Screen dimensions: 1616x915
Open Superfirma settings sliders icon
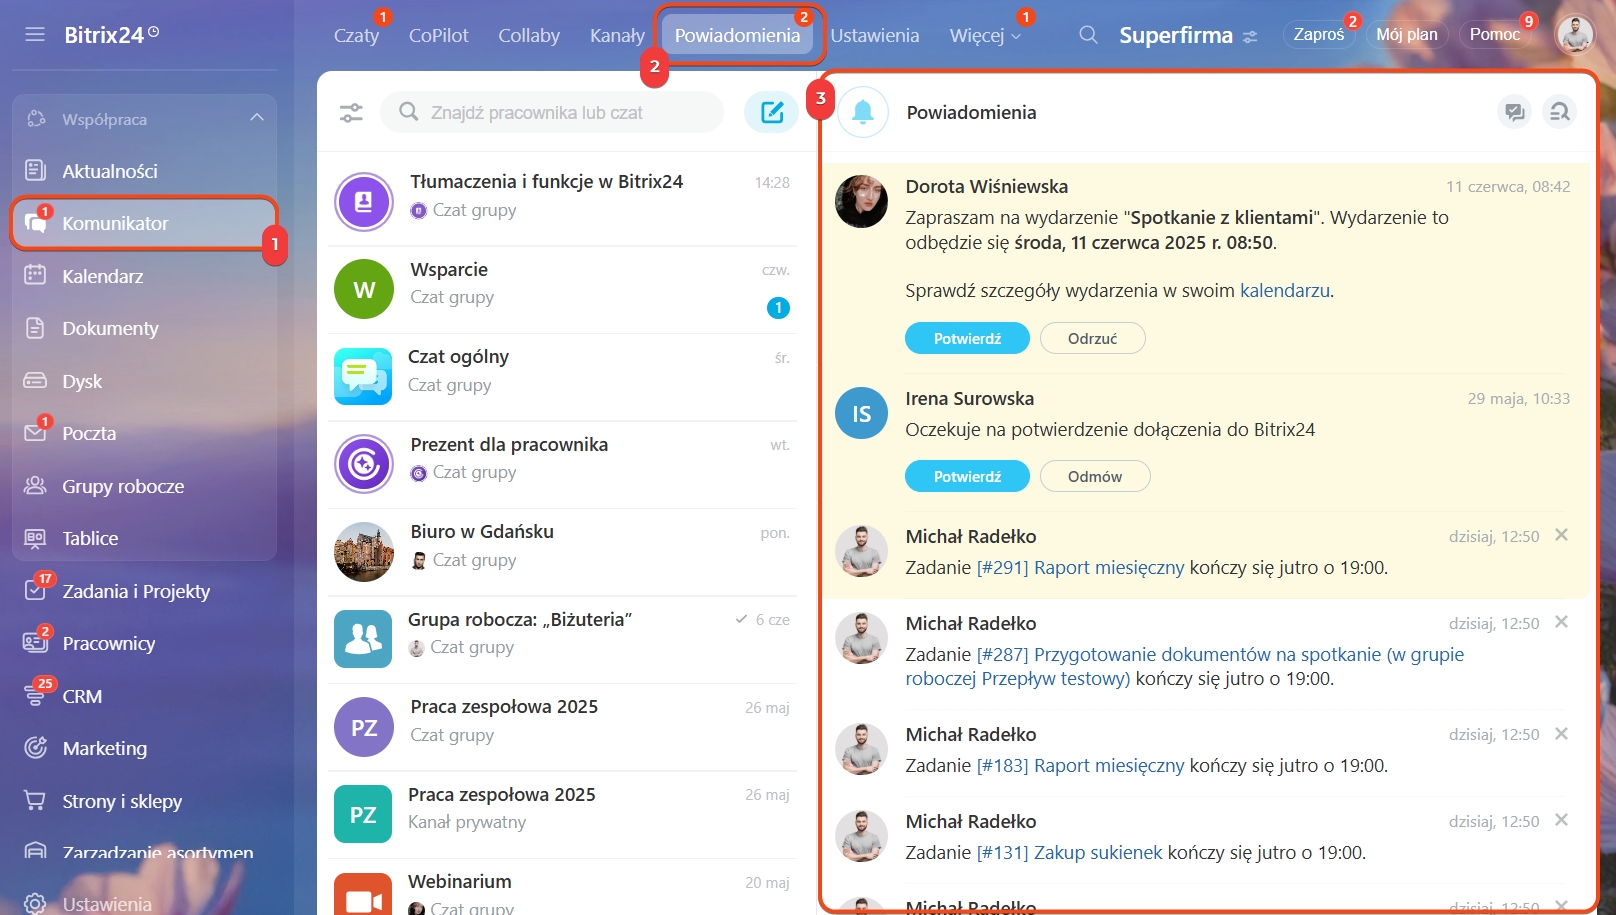point(1250,37)
